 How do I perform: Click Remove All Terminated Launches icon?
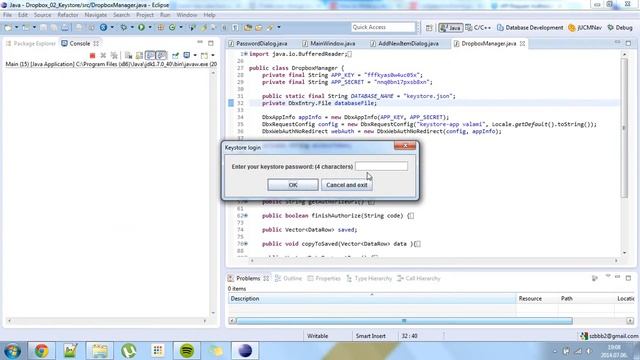coord(114,55)
